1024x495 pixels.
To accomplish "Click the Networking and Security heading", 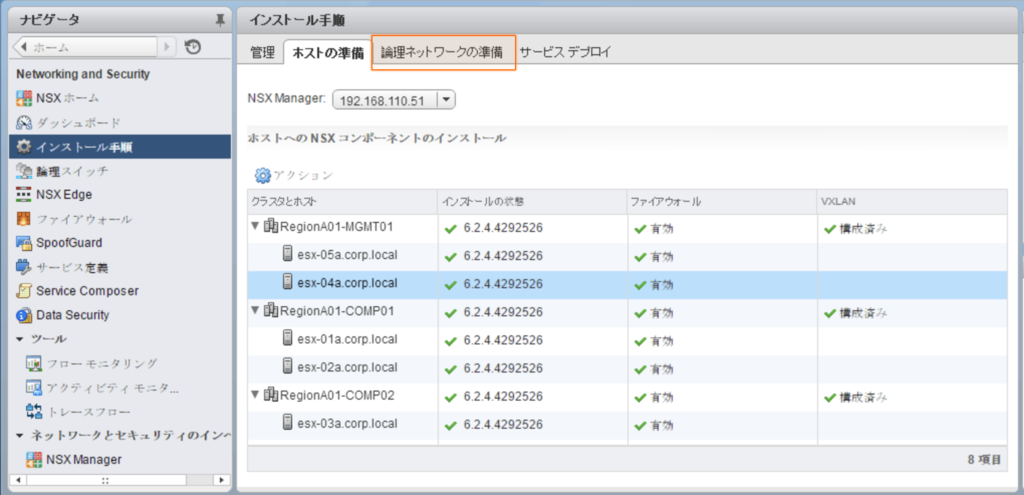I will point(83,74).
